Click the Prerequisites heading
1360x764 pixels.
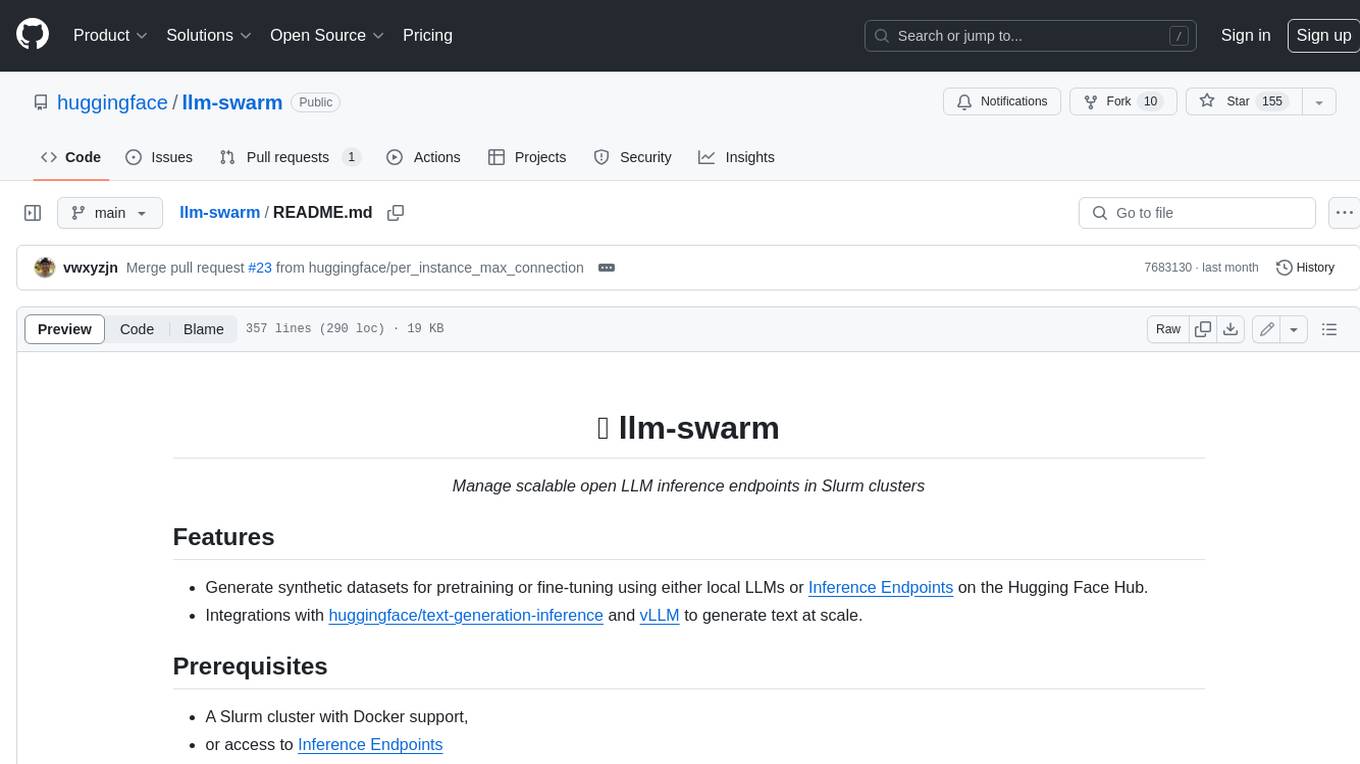(x=250, y=666)
